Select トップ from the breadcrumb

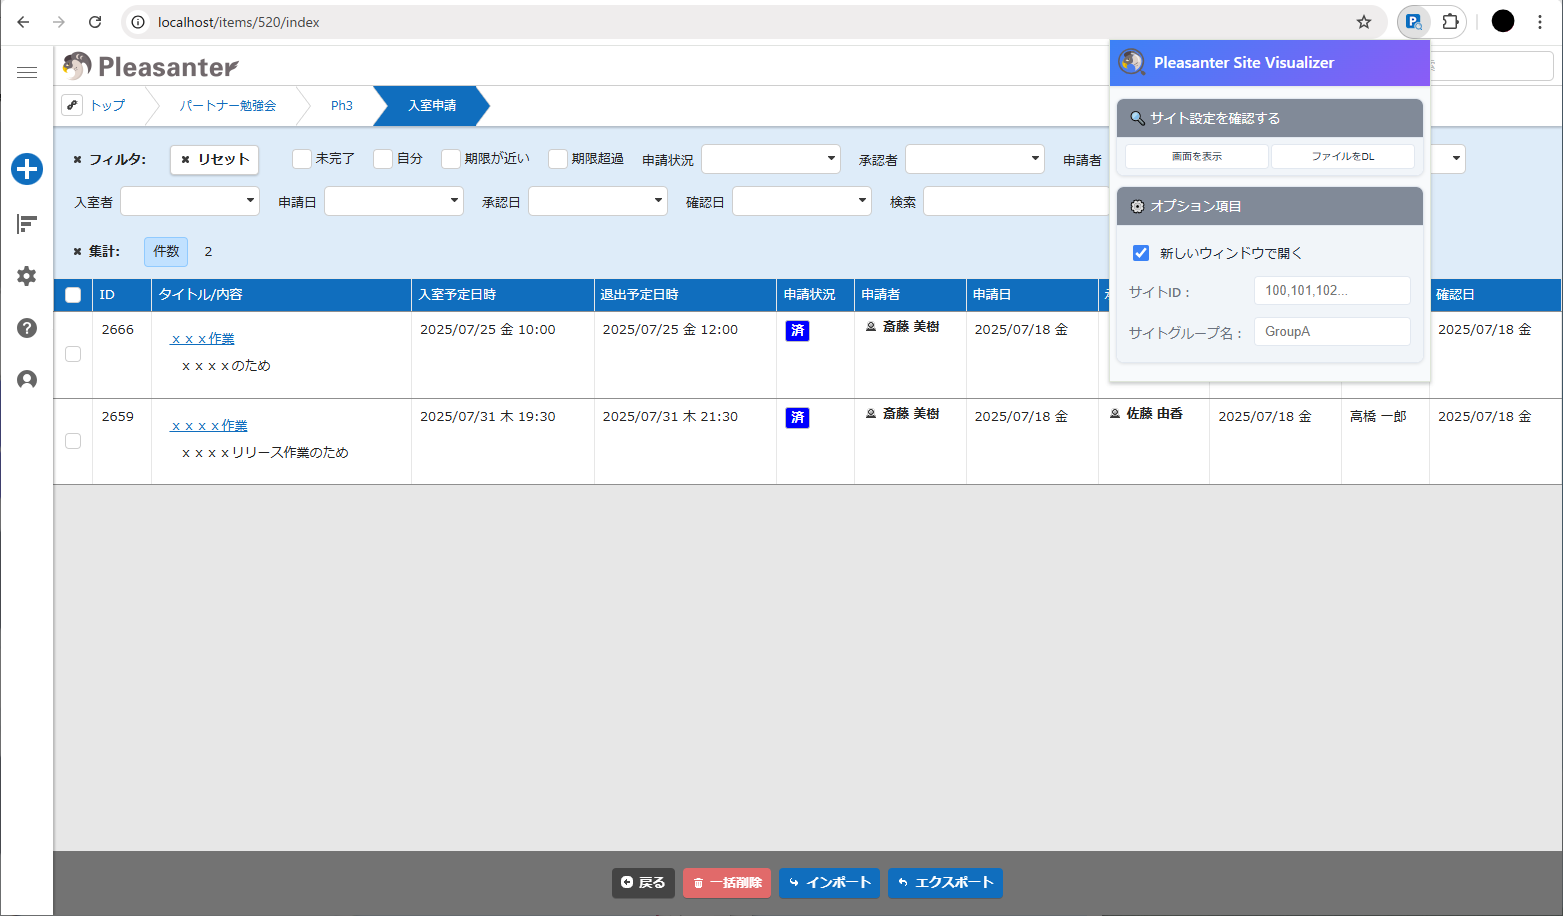pyautogui.click(x=106, y=105)
